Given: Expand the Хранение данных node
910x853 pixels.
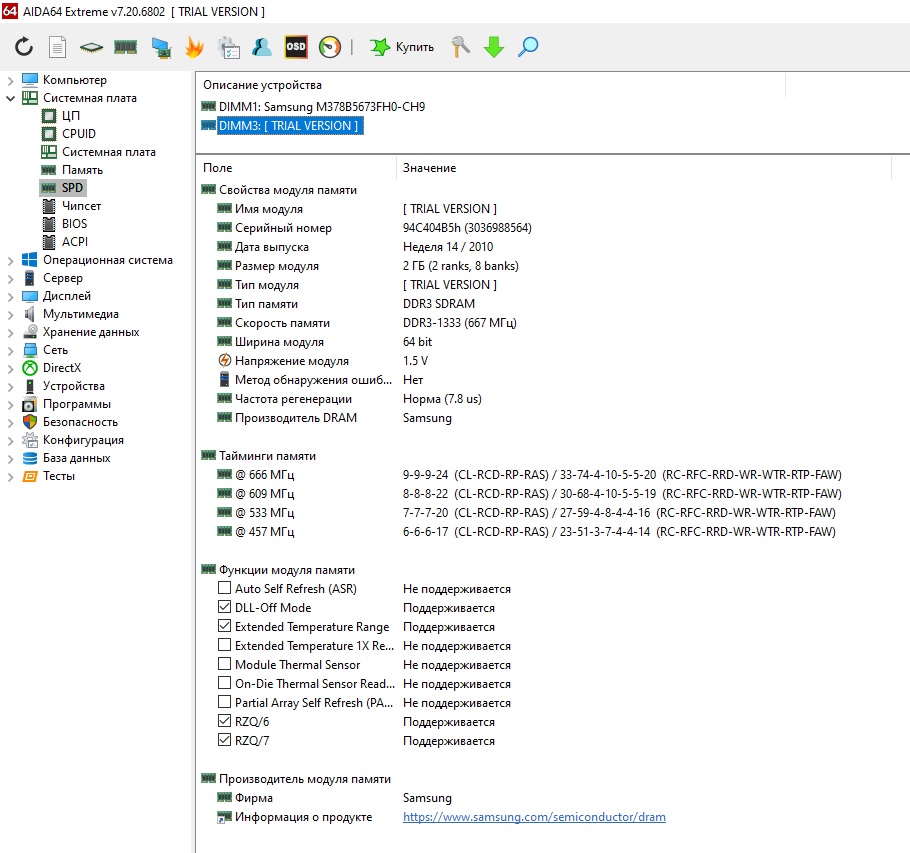Looking at the screenshot, I should [10, 332].
